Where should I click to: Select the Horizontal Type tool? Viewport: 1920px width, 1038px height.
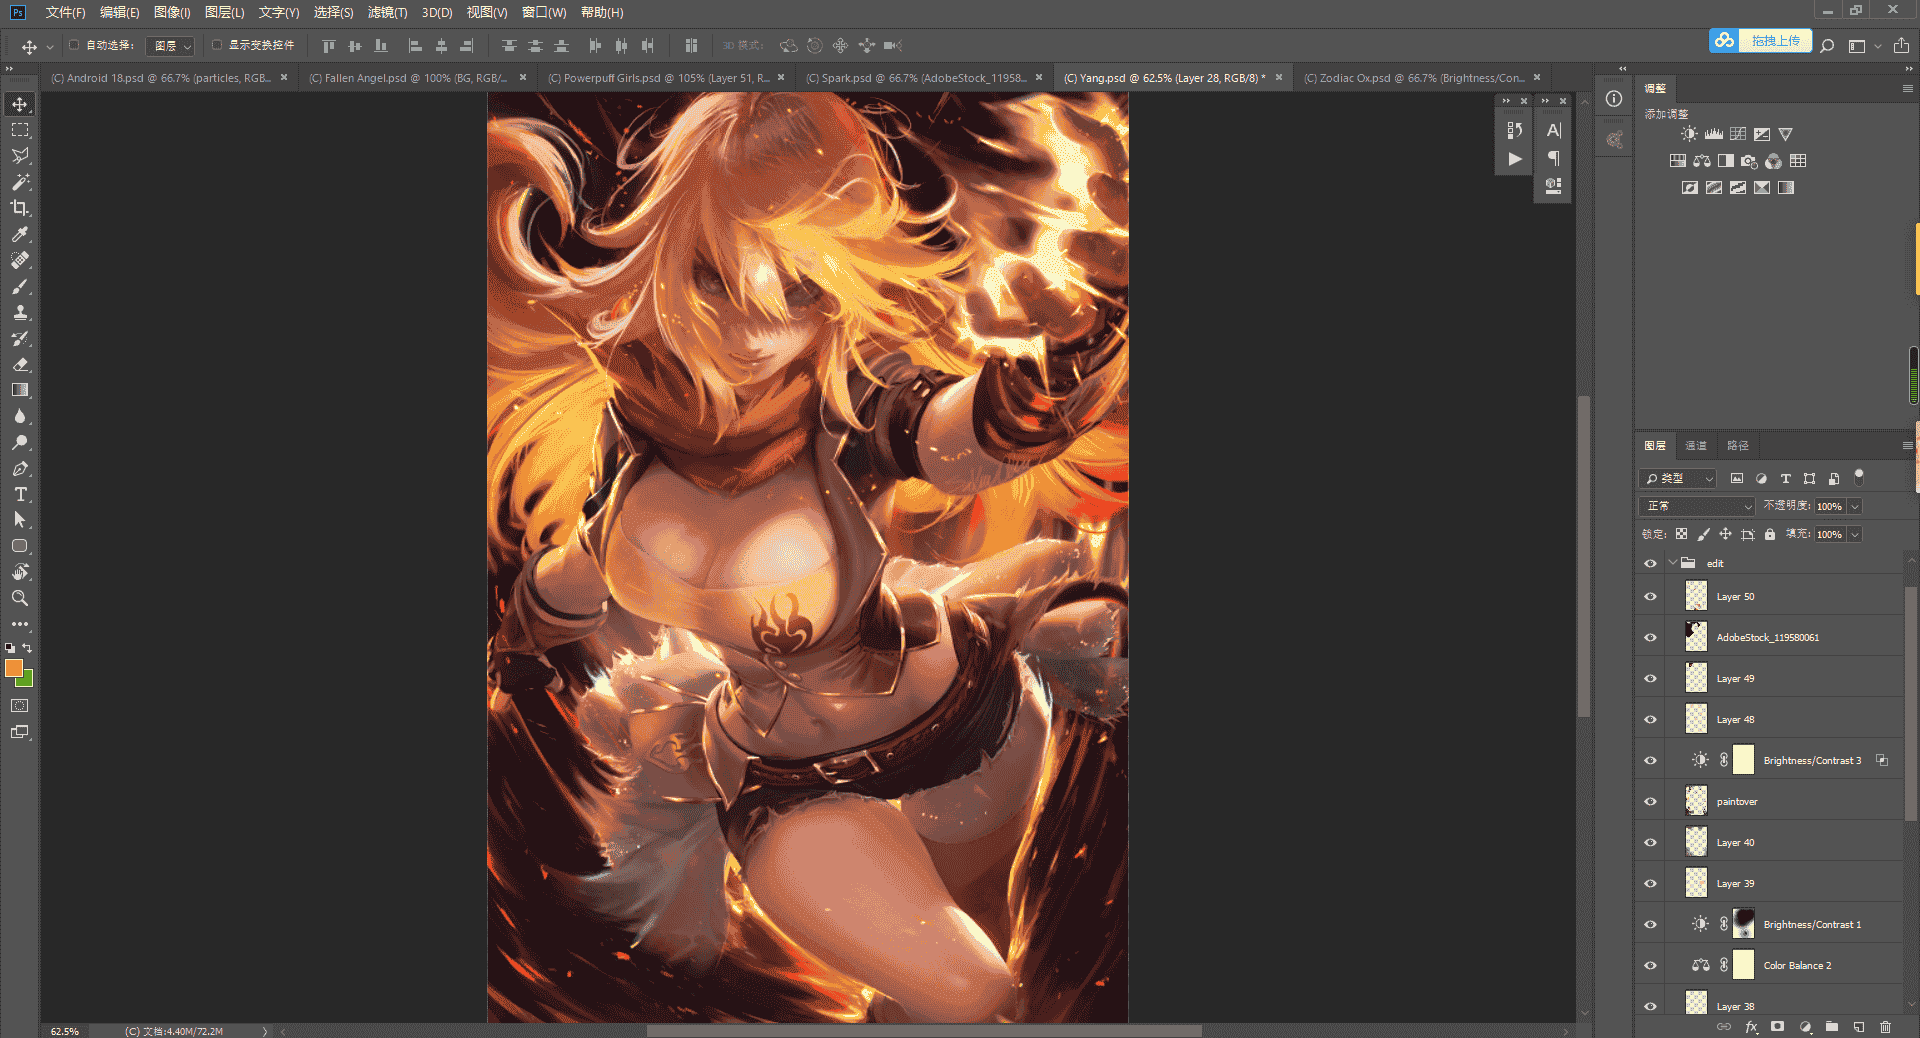point(20,494)
